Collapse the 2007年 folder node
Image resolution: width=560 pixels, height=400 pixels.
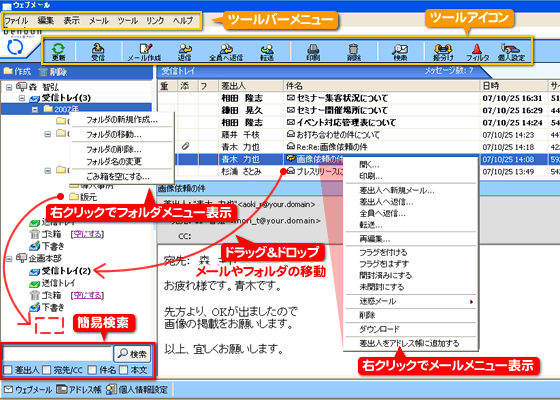click(x=35, y=109)
